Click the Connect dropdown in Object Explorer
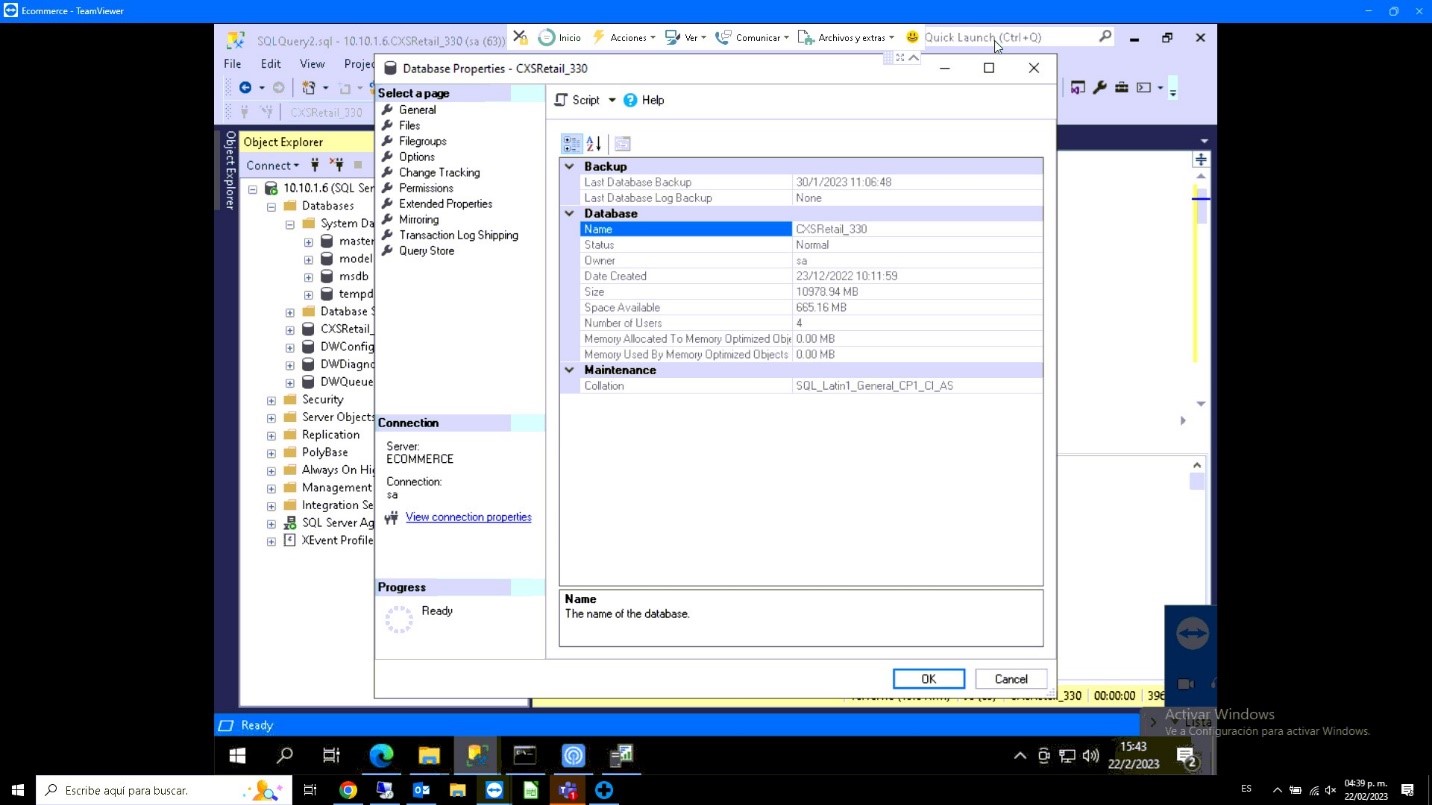This screenshot has height=805, width=1432. tap(273, 166)
